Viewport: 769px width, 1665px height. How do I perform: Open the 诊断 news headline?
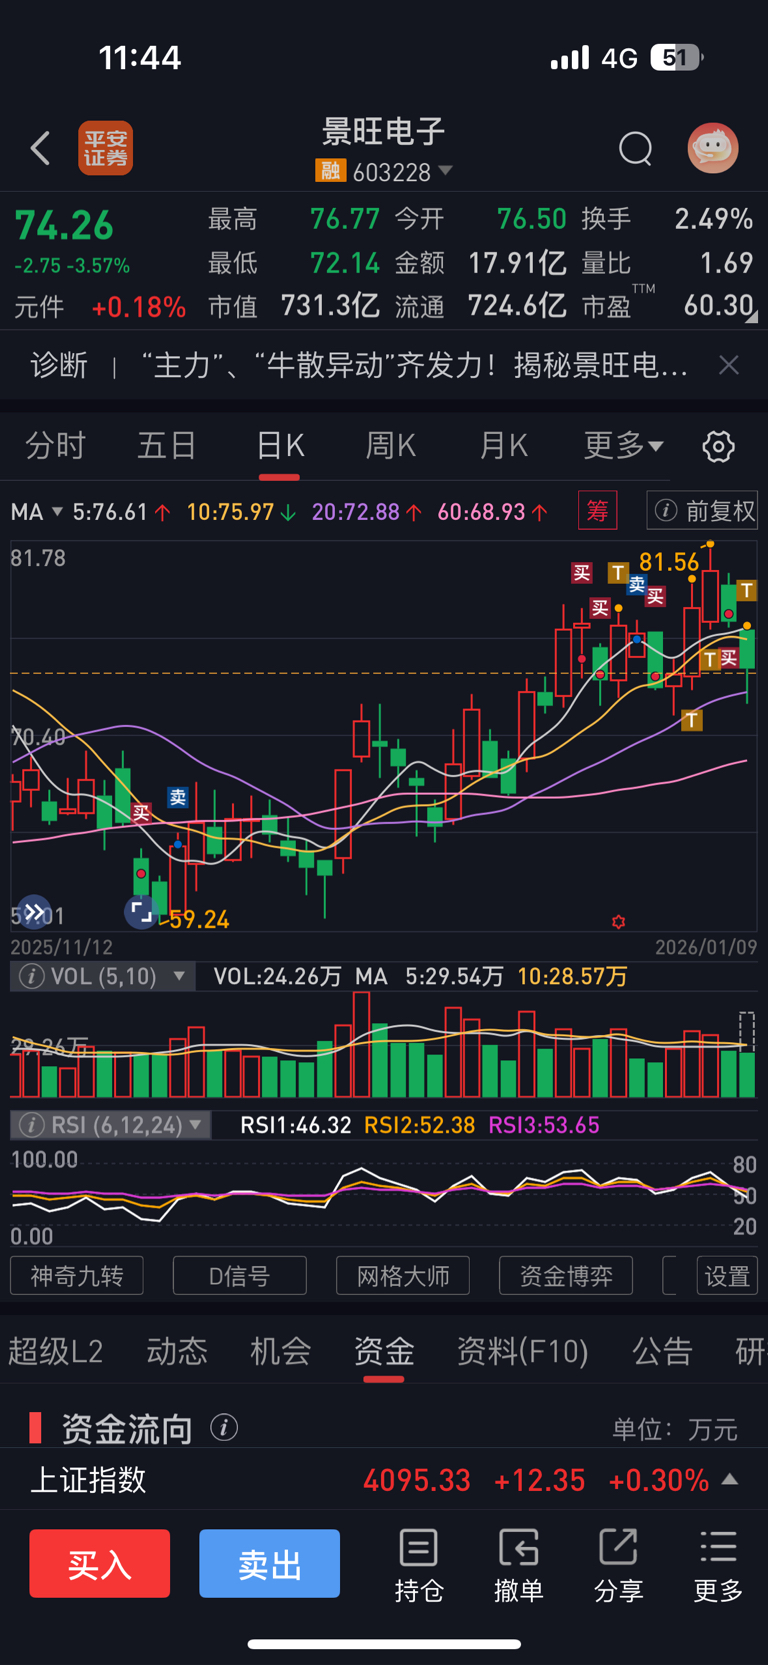[414, 365]
